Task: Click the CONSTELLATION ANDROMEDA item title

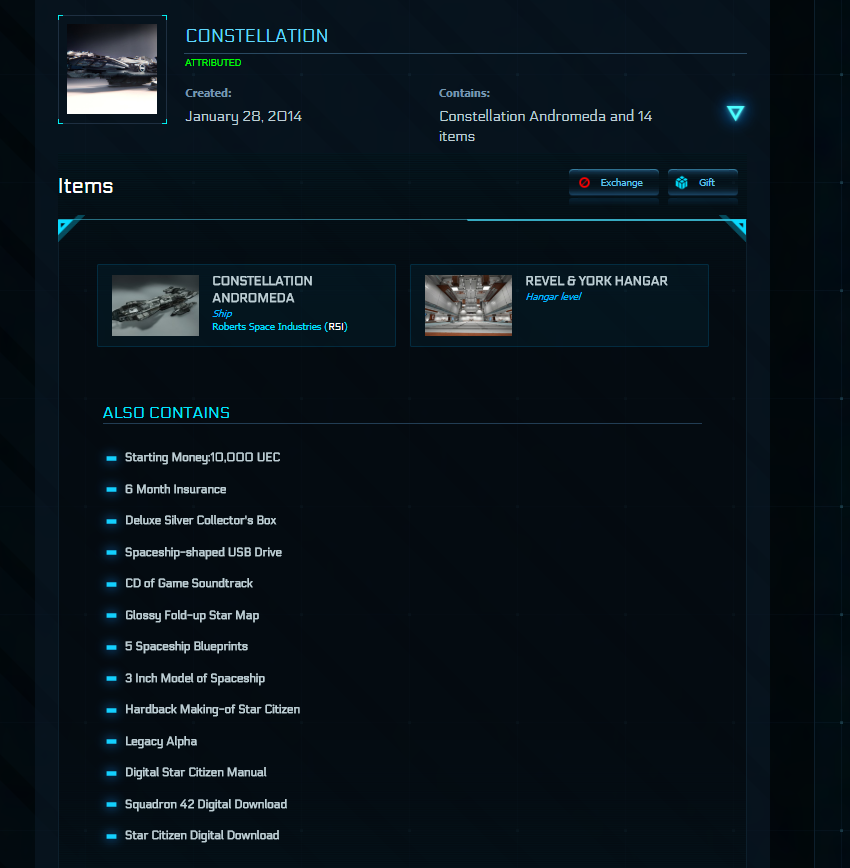Action: pyautogui.click(x=262, y=290)
